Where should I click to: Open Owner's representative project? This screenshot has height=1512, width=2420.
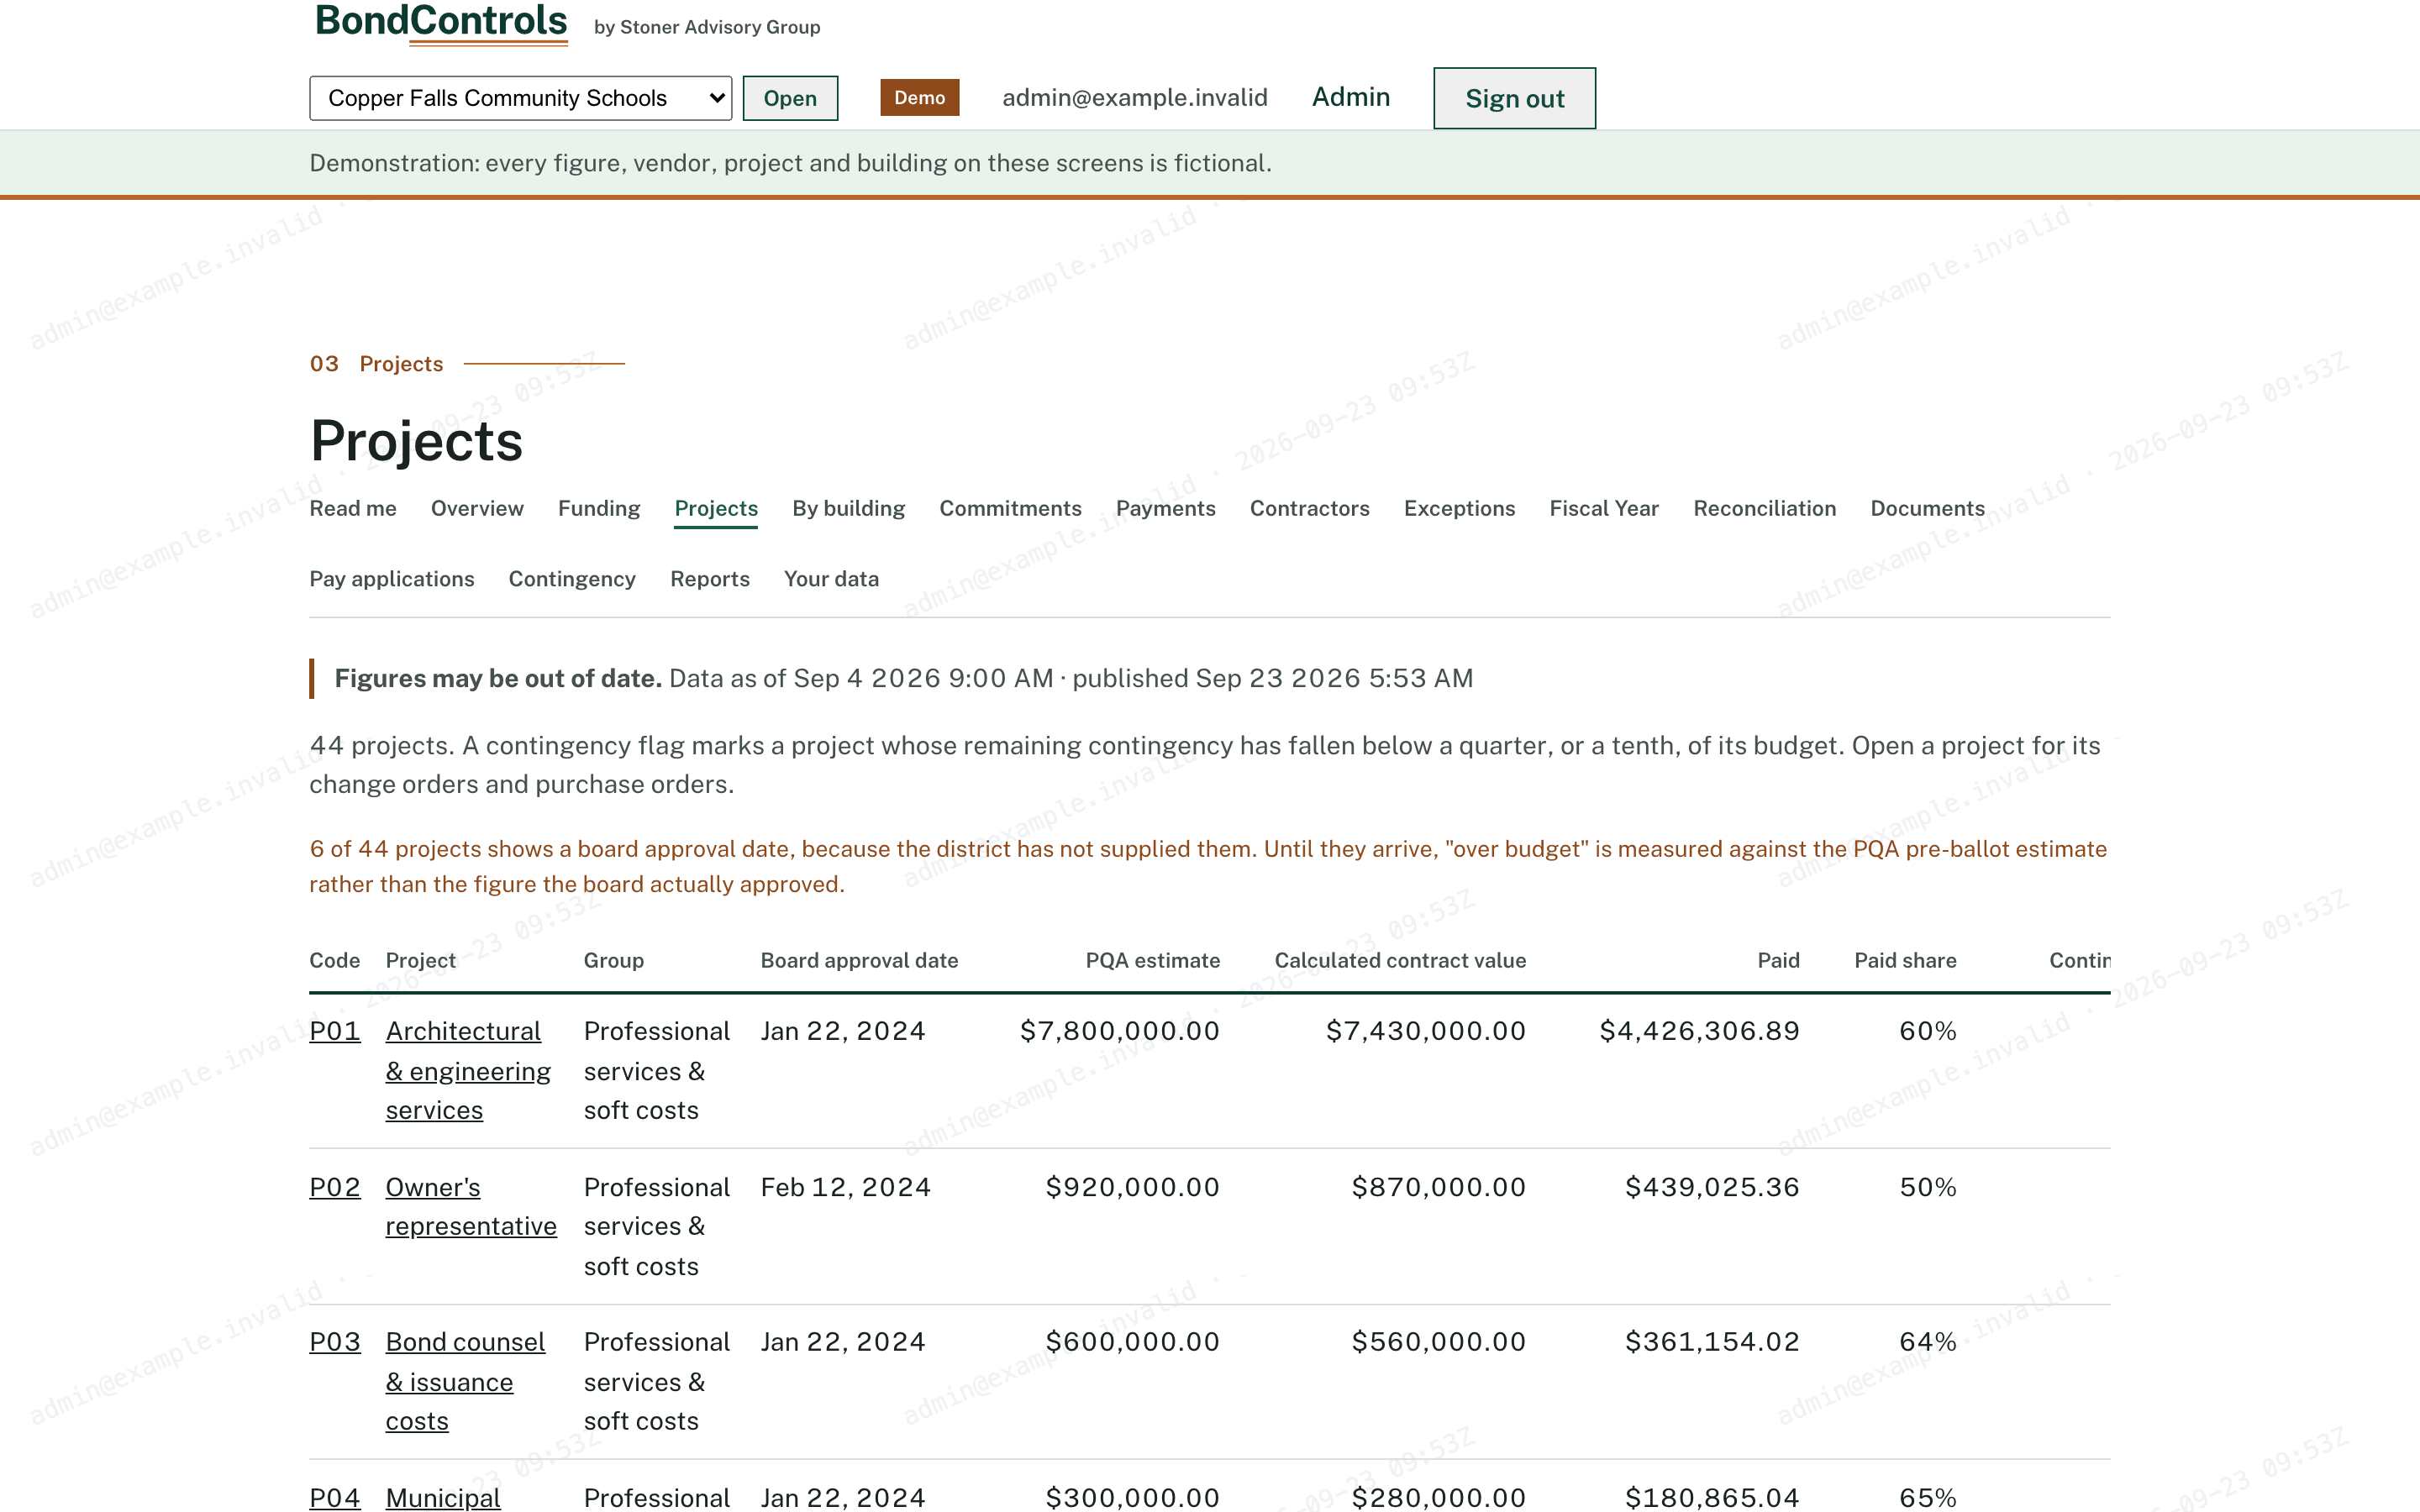(x=471, y=1207)
